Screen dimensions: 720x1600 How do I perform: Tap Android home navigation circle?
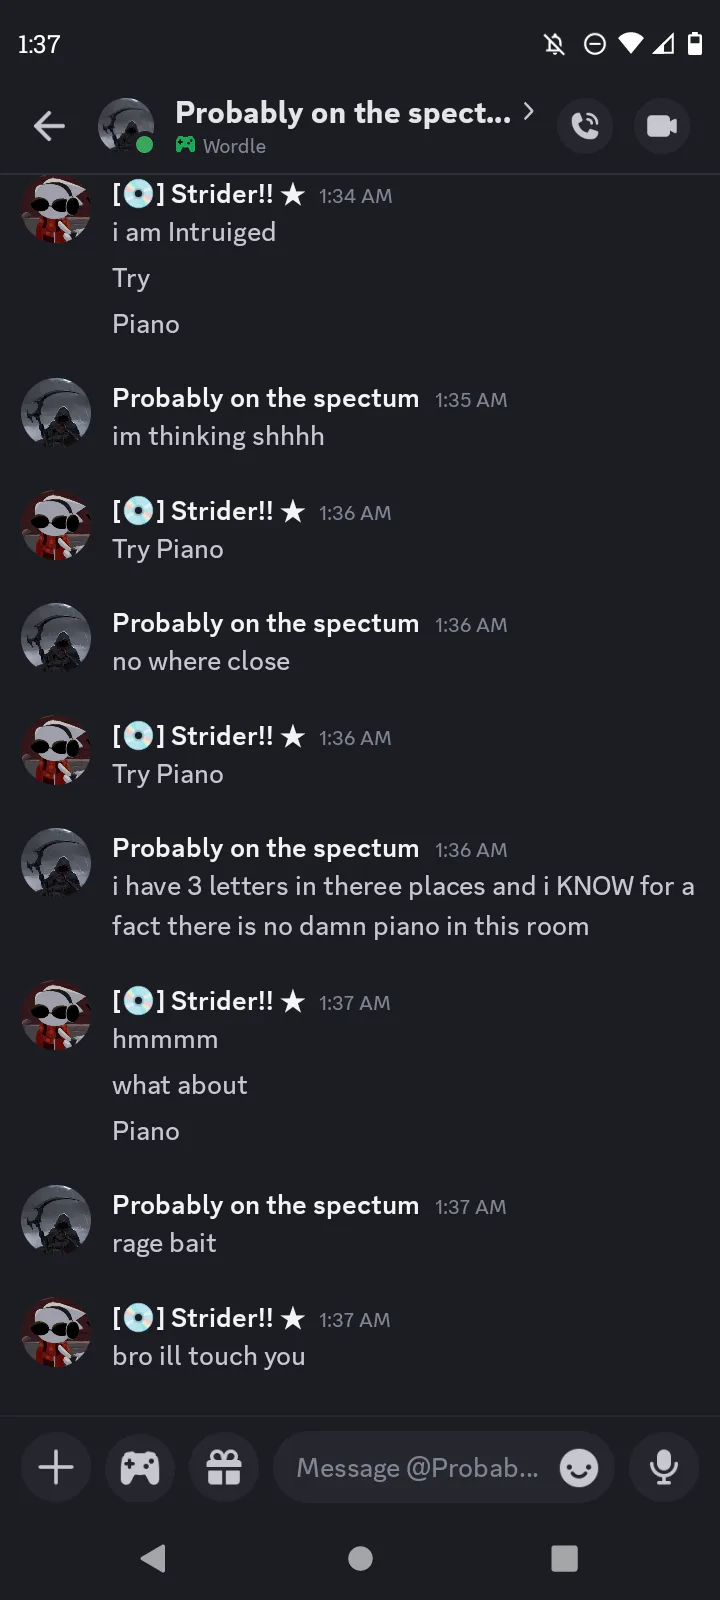point(360,1558)
